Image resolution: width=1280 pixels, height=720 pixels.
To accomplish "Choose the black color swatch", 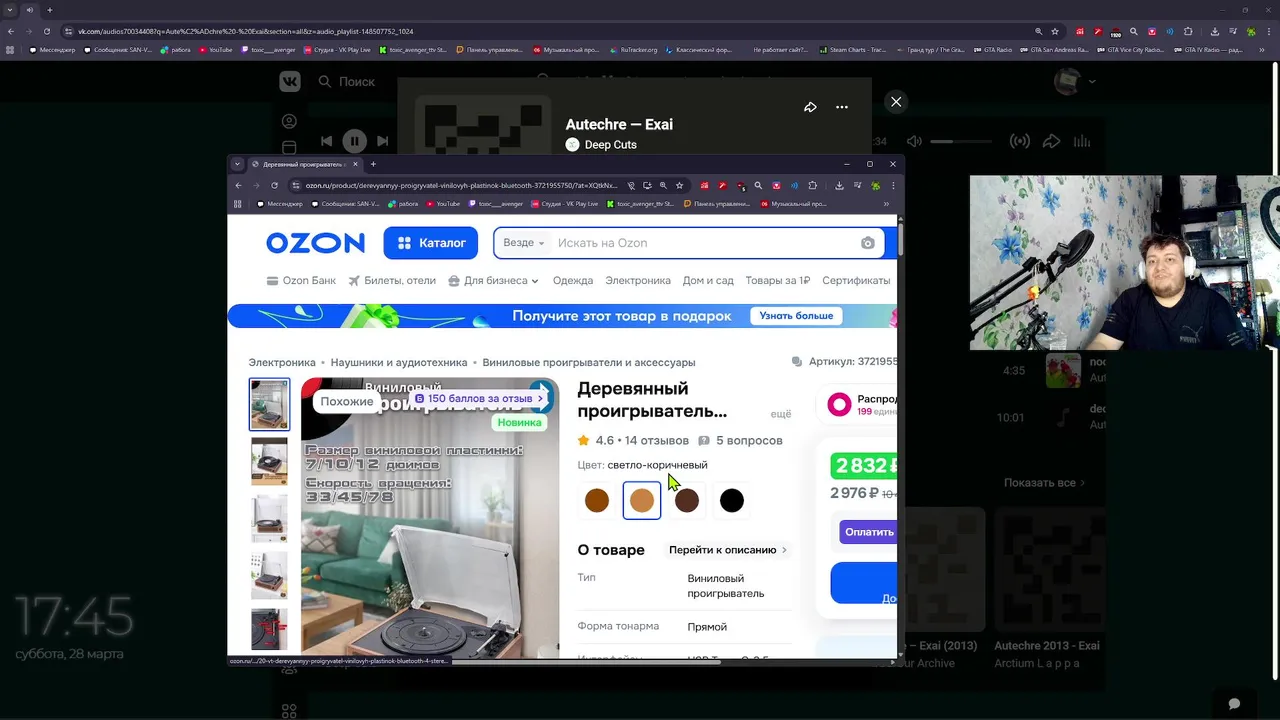I will (732, 501).
